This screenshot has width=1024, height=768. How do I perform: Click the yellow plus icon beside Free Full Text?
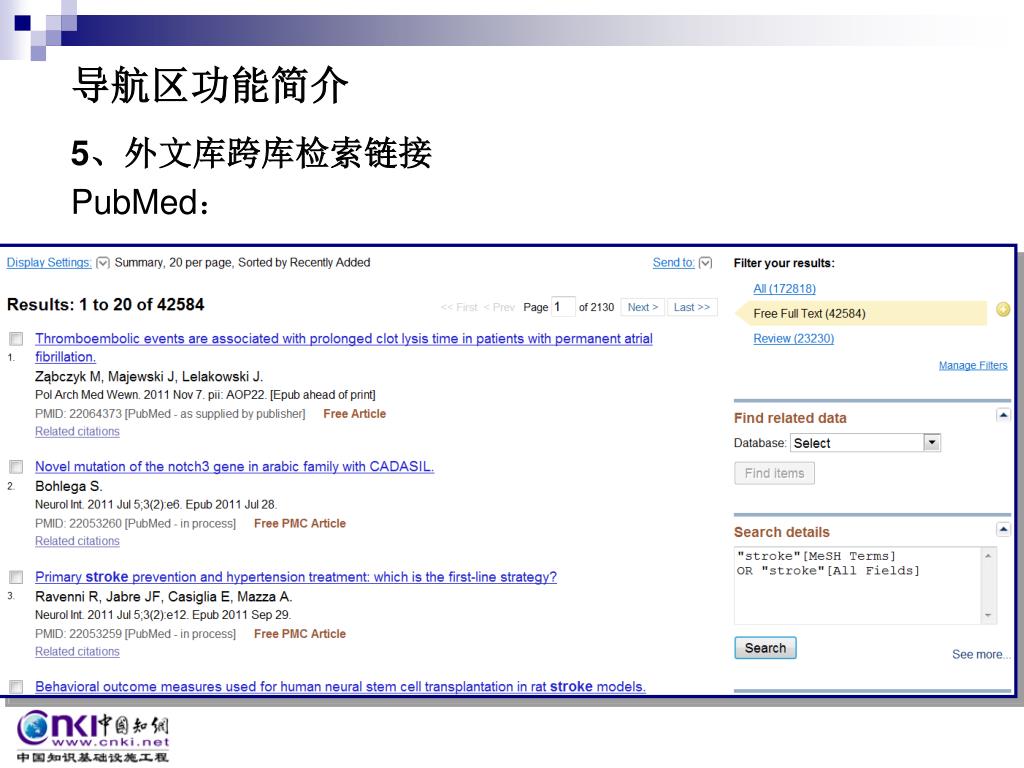pyautogui.click(x=1003, y=310)
